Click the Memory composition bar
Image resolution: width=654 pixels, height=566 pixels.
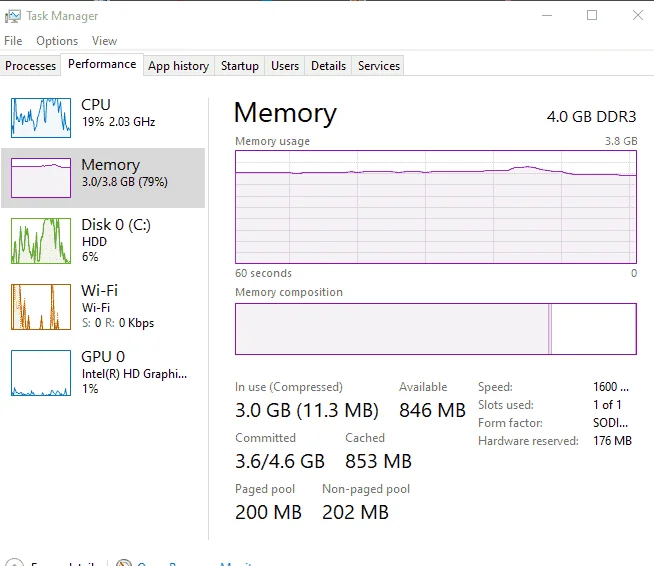pyautogui.click(x=436, y=329)
